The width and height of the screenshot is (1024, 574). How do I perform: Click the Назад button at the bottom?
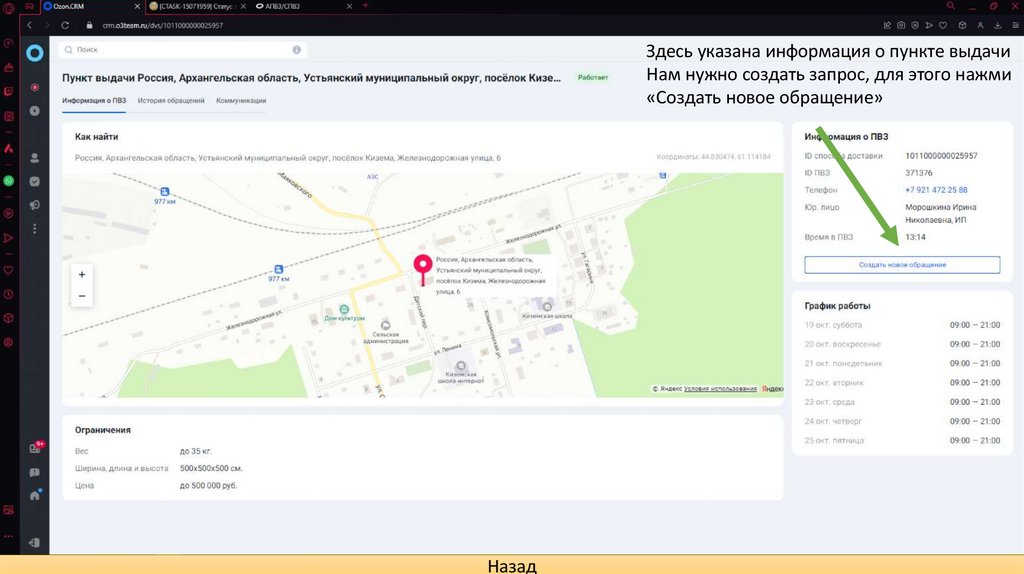[x=512, y=566]
